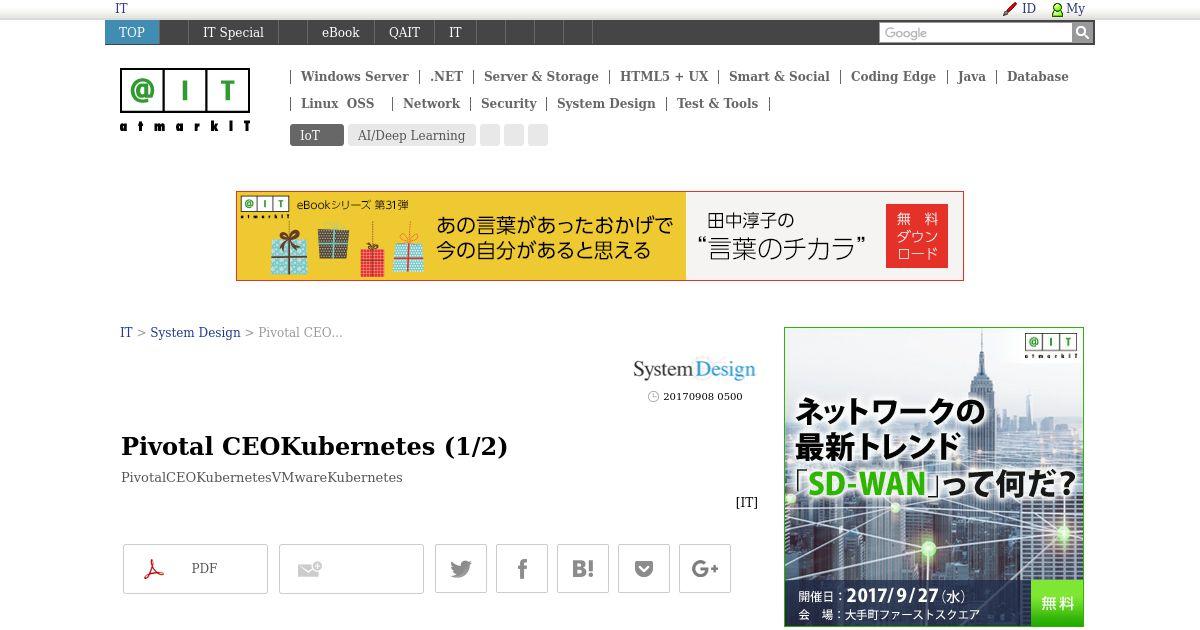Click IT breadcrumb link
This screenshot has width=1200, height=630.
(126, 332)
